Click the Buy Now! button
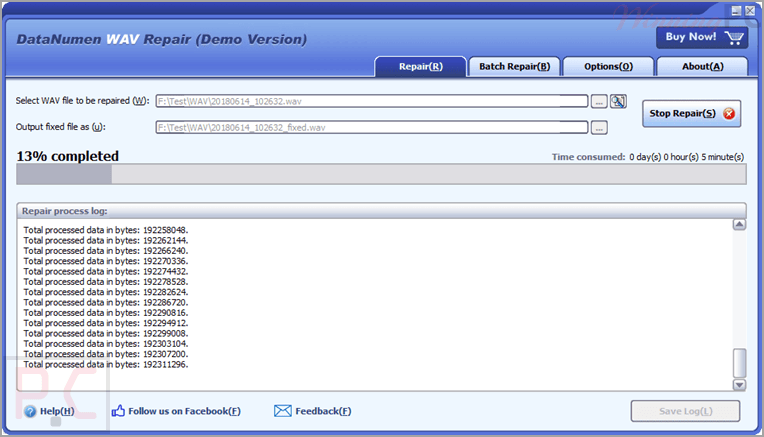This screenshot has width=764, height=437. 702,38
